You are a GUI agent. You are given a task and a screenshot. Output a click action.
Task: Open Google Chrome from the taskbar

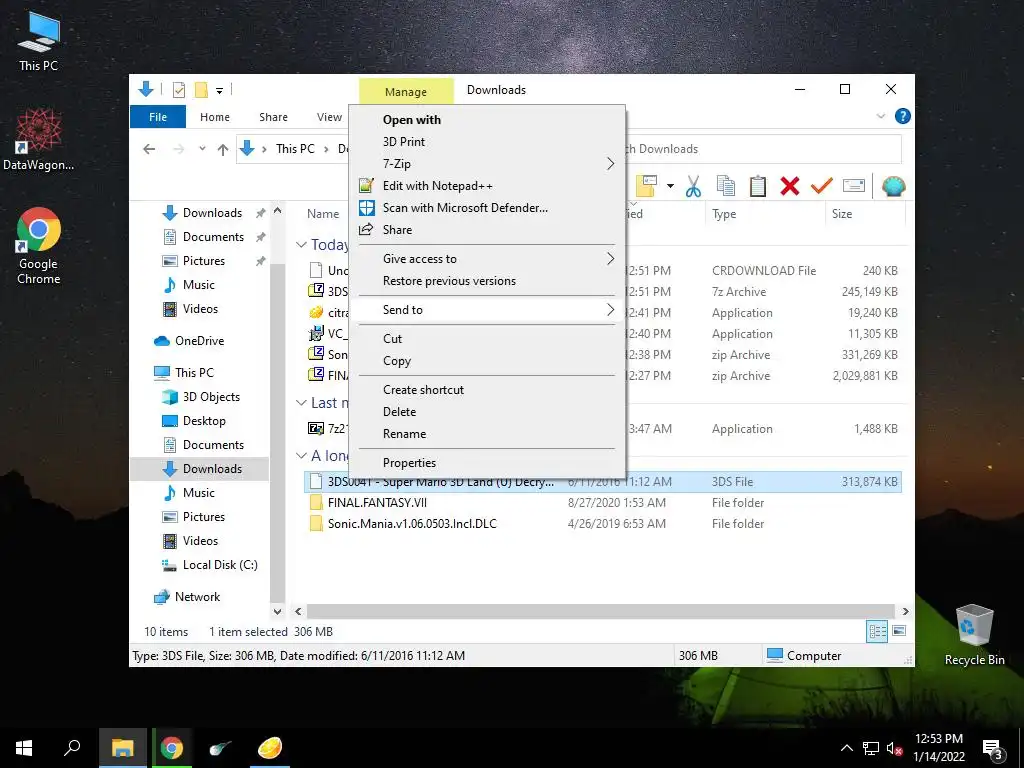(172, 748)
